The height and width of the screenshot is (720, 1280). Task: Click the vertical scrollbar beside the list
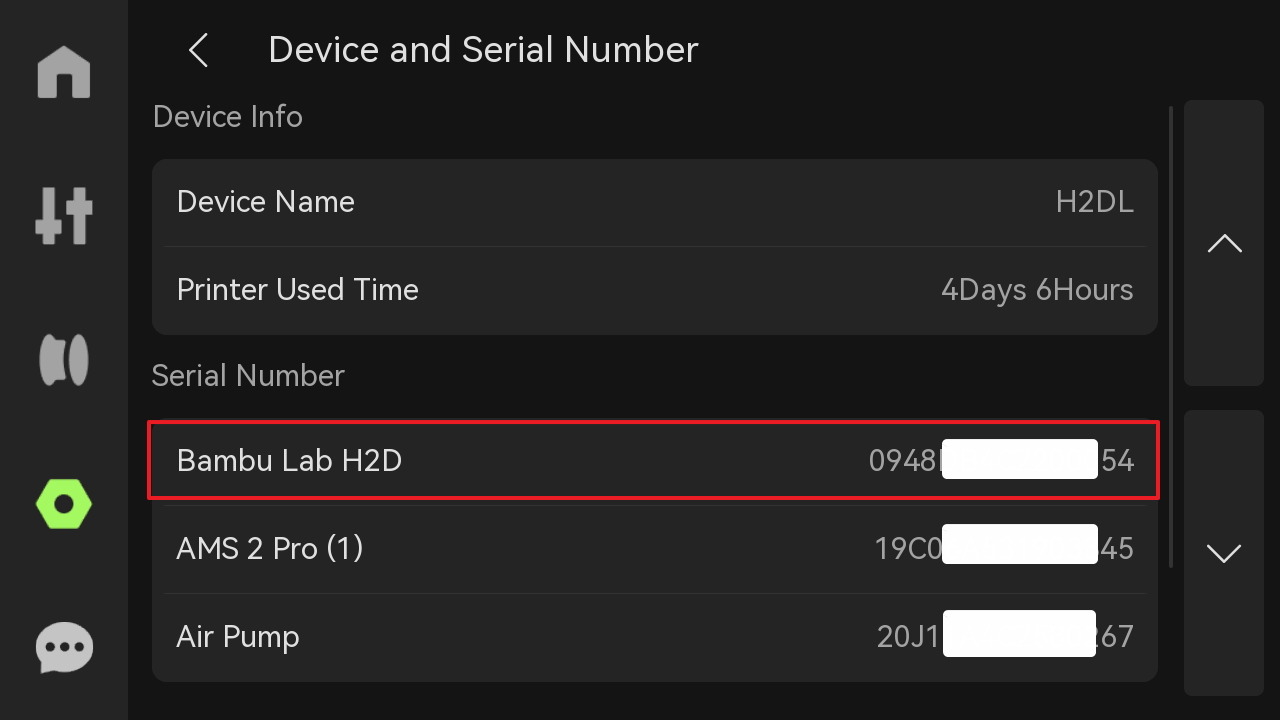coord(1171,337)
